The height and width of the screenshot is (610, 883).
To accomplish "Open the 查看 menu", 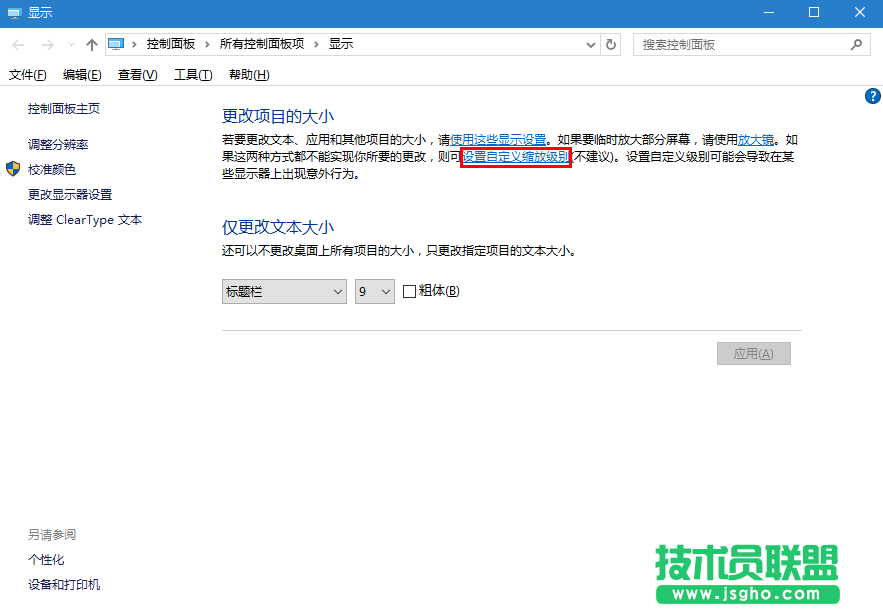I will tap(136, 74).
